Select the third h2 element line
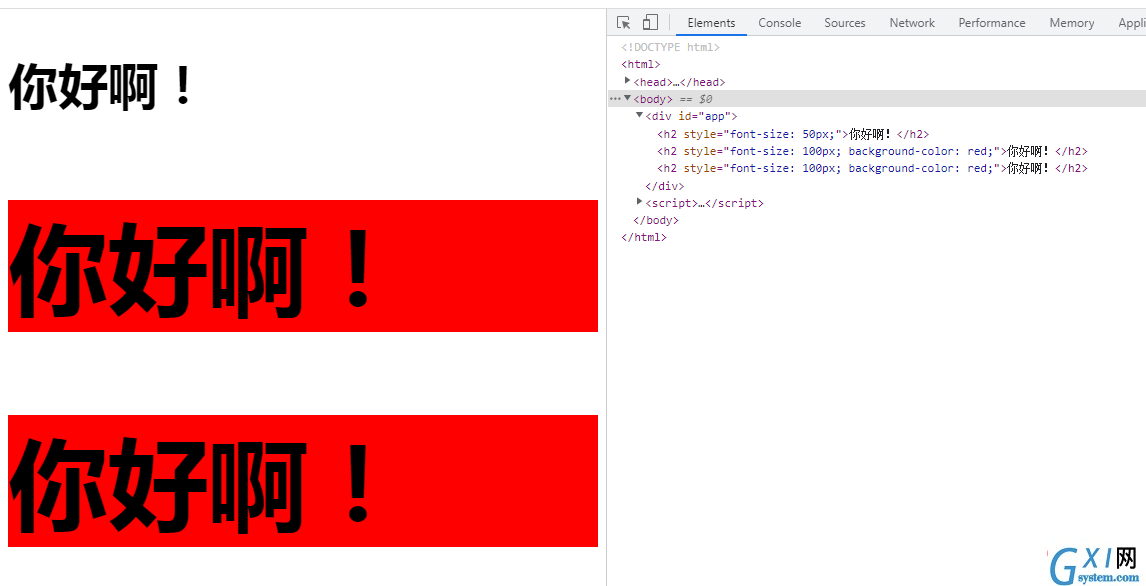This screenshot has width=1146, height=586. (872, 168)
